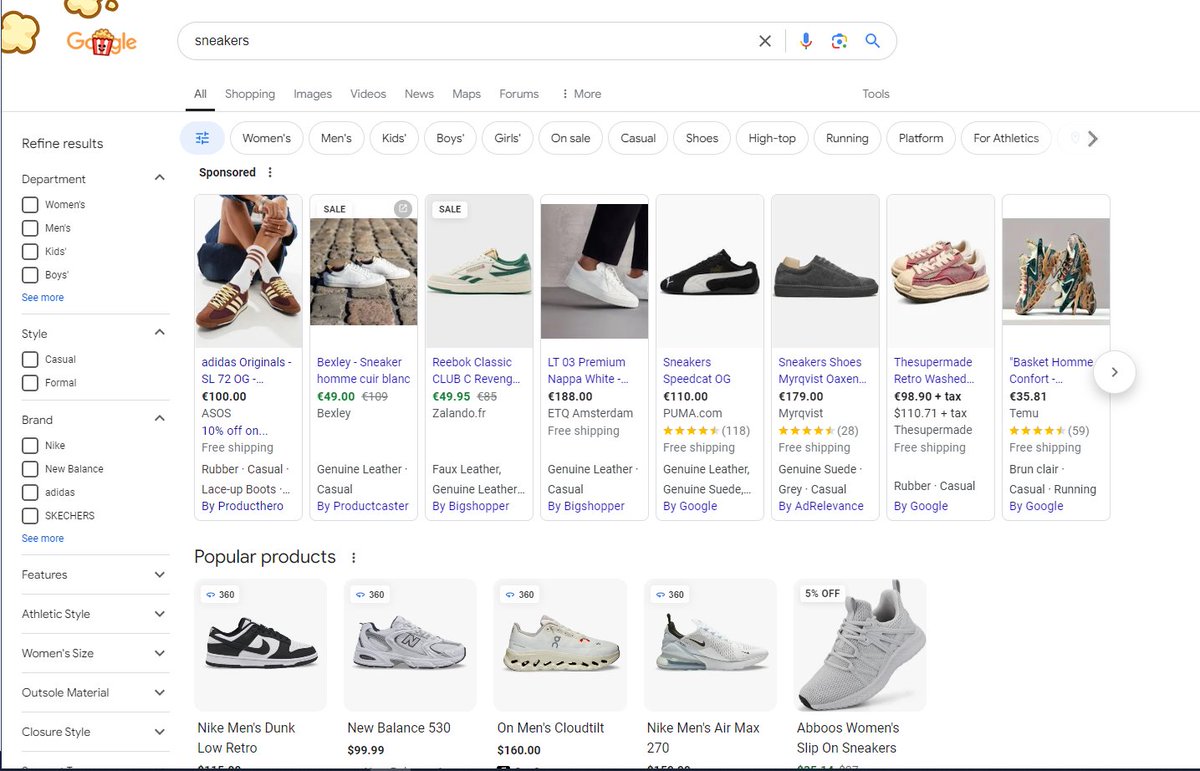
Task: Check the Nike brand filter
Action: (x=30, y=446)
